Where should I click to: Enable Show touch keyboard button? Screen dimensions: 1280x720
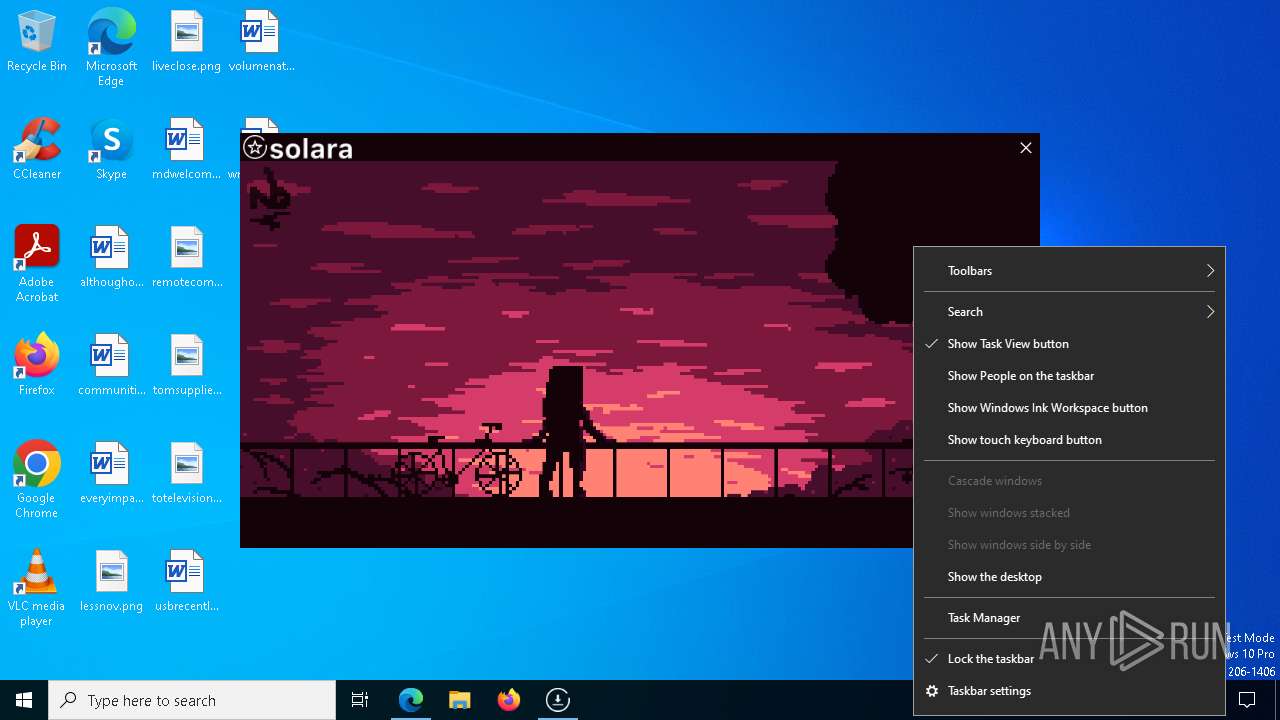click(1069, 440)
